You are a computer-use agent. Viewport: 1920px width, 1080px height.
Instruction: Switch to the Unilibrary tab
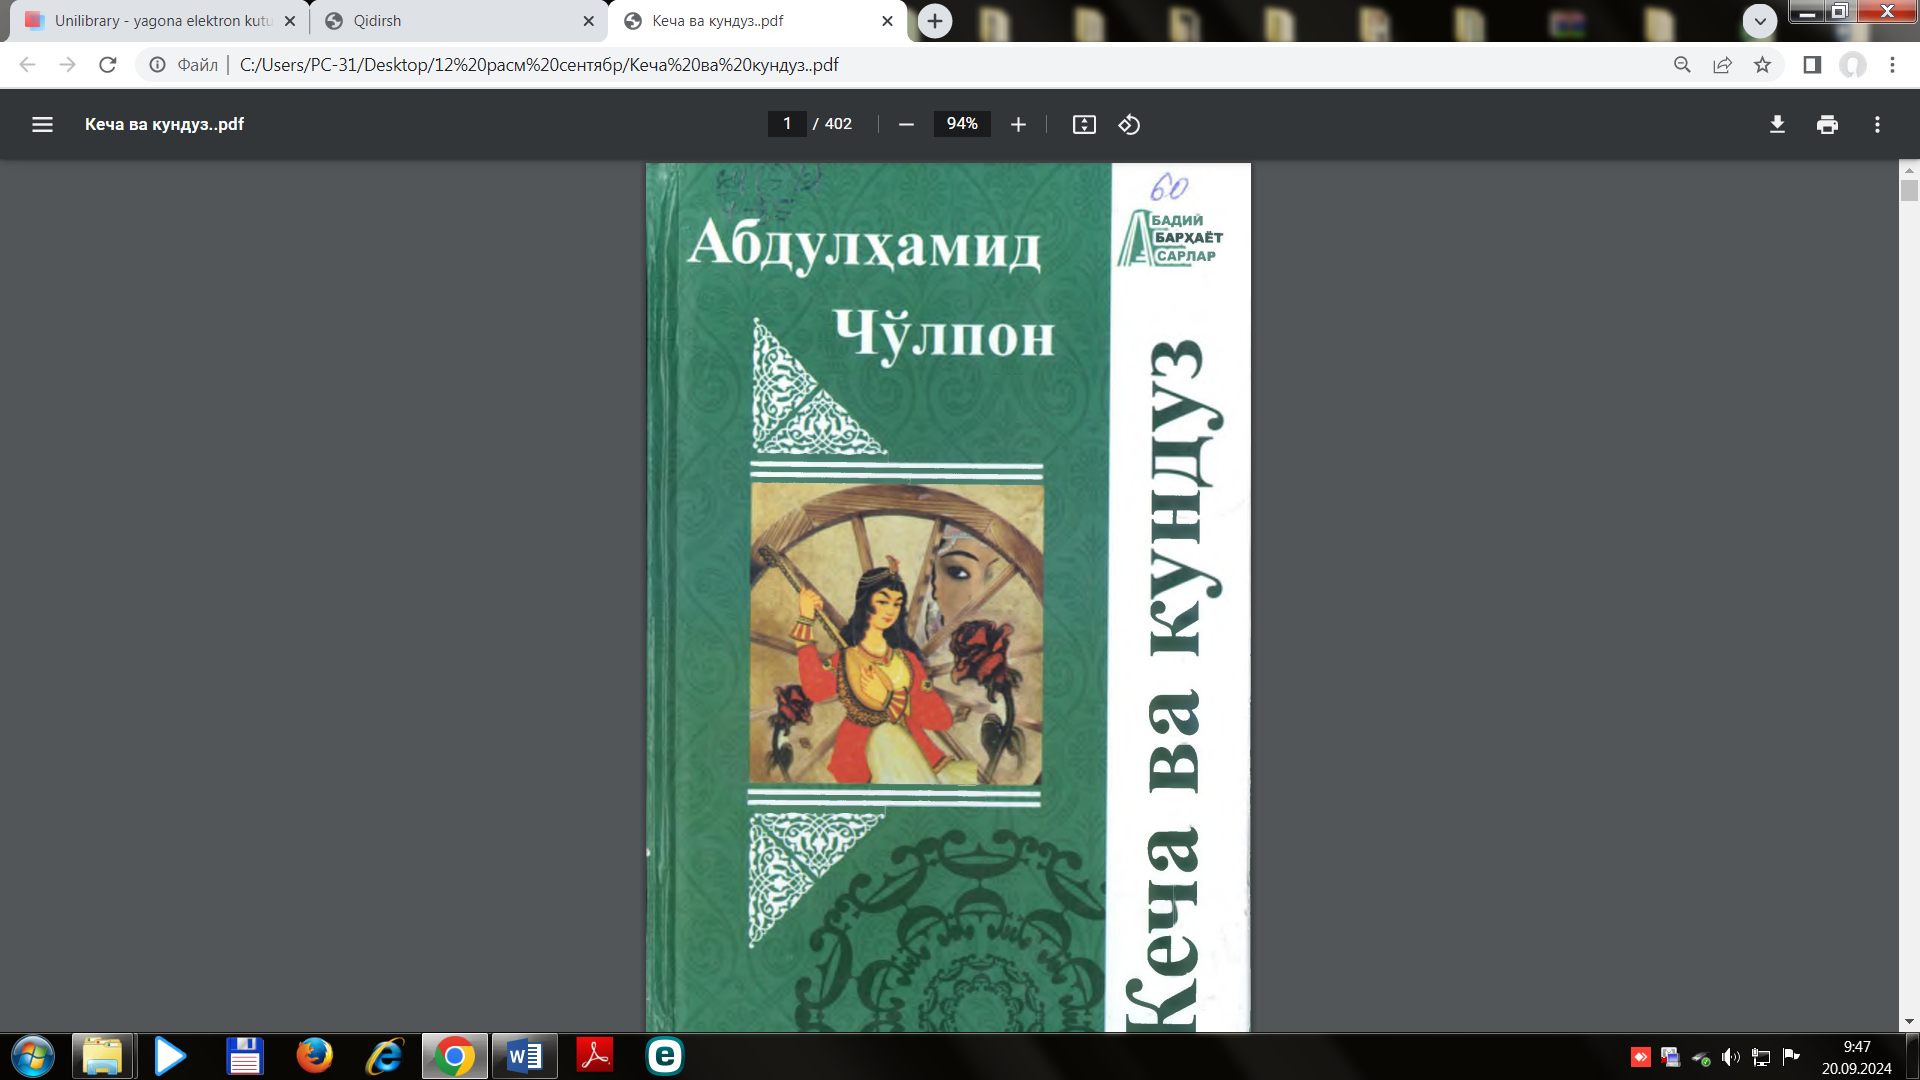160,21
